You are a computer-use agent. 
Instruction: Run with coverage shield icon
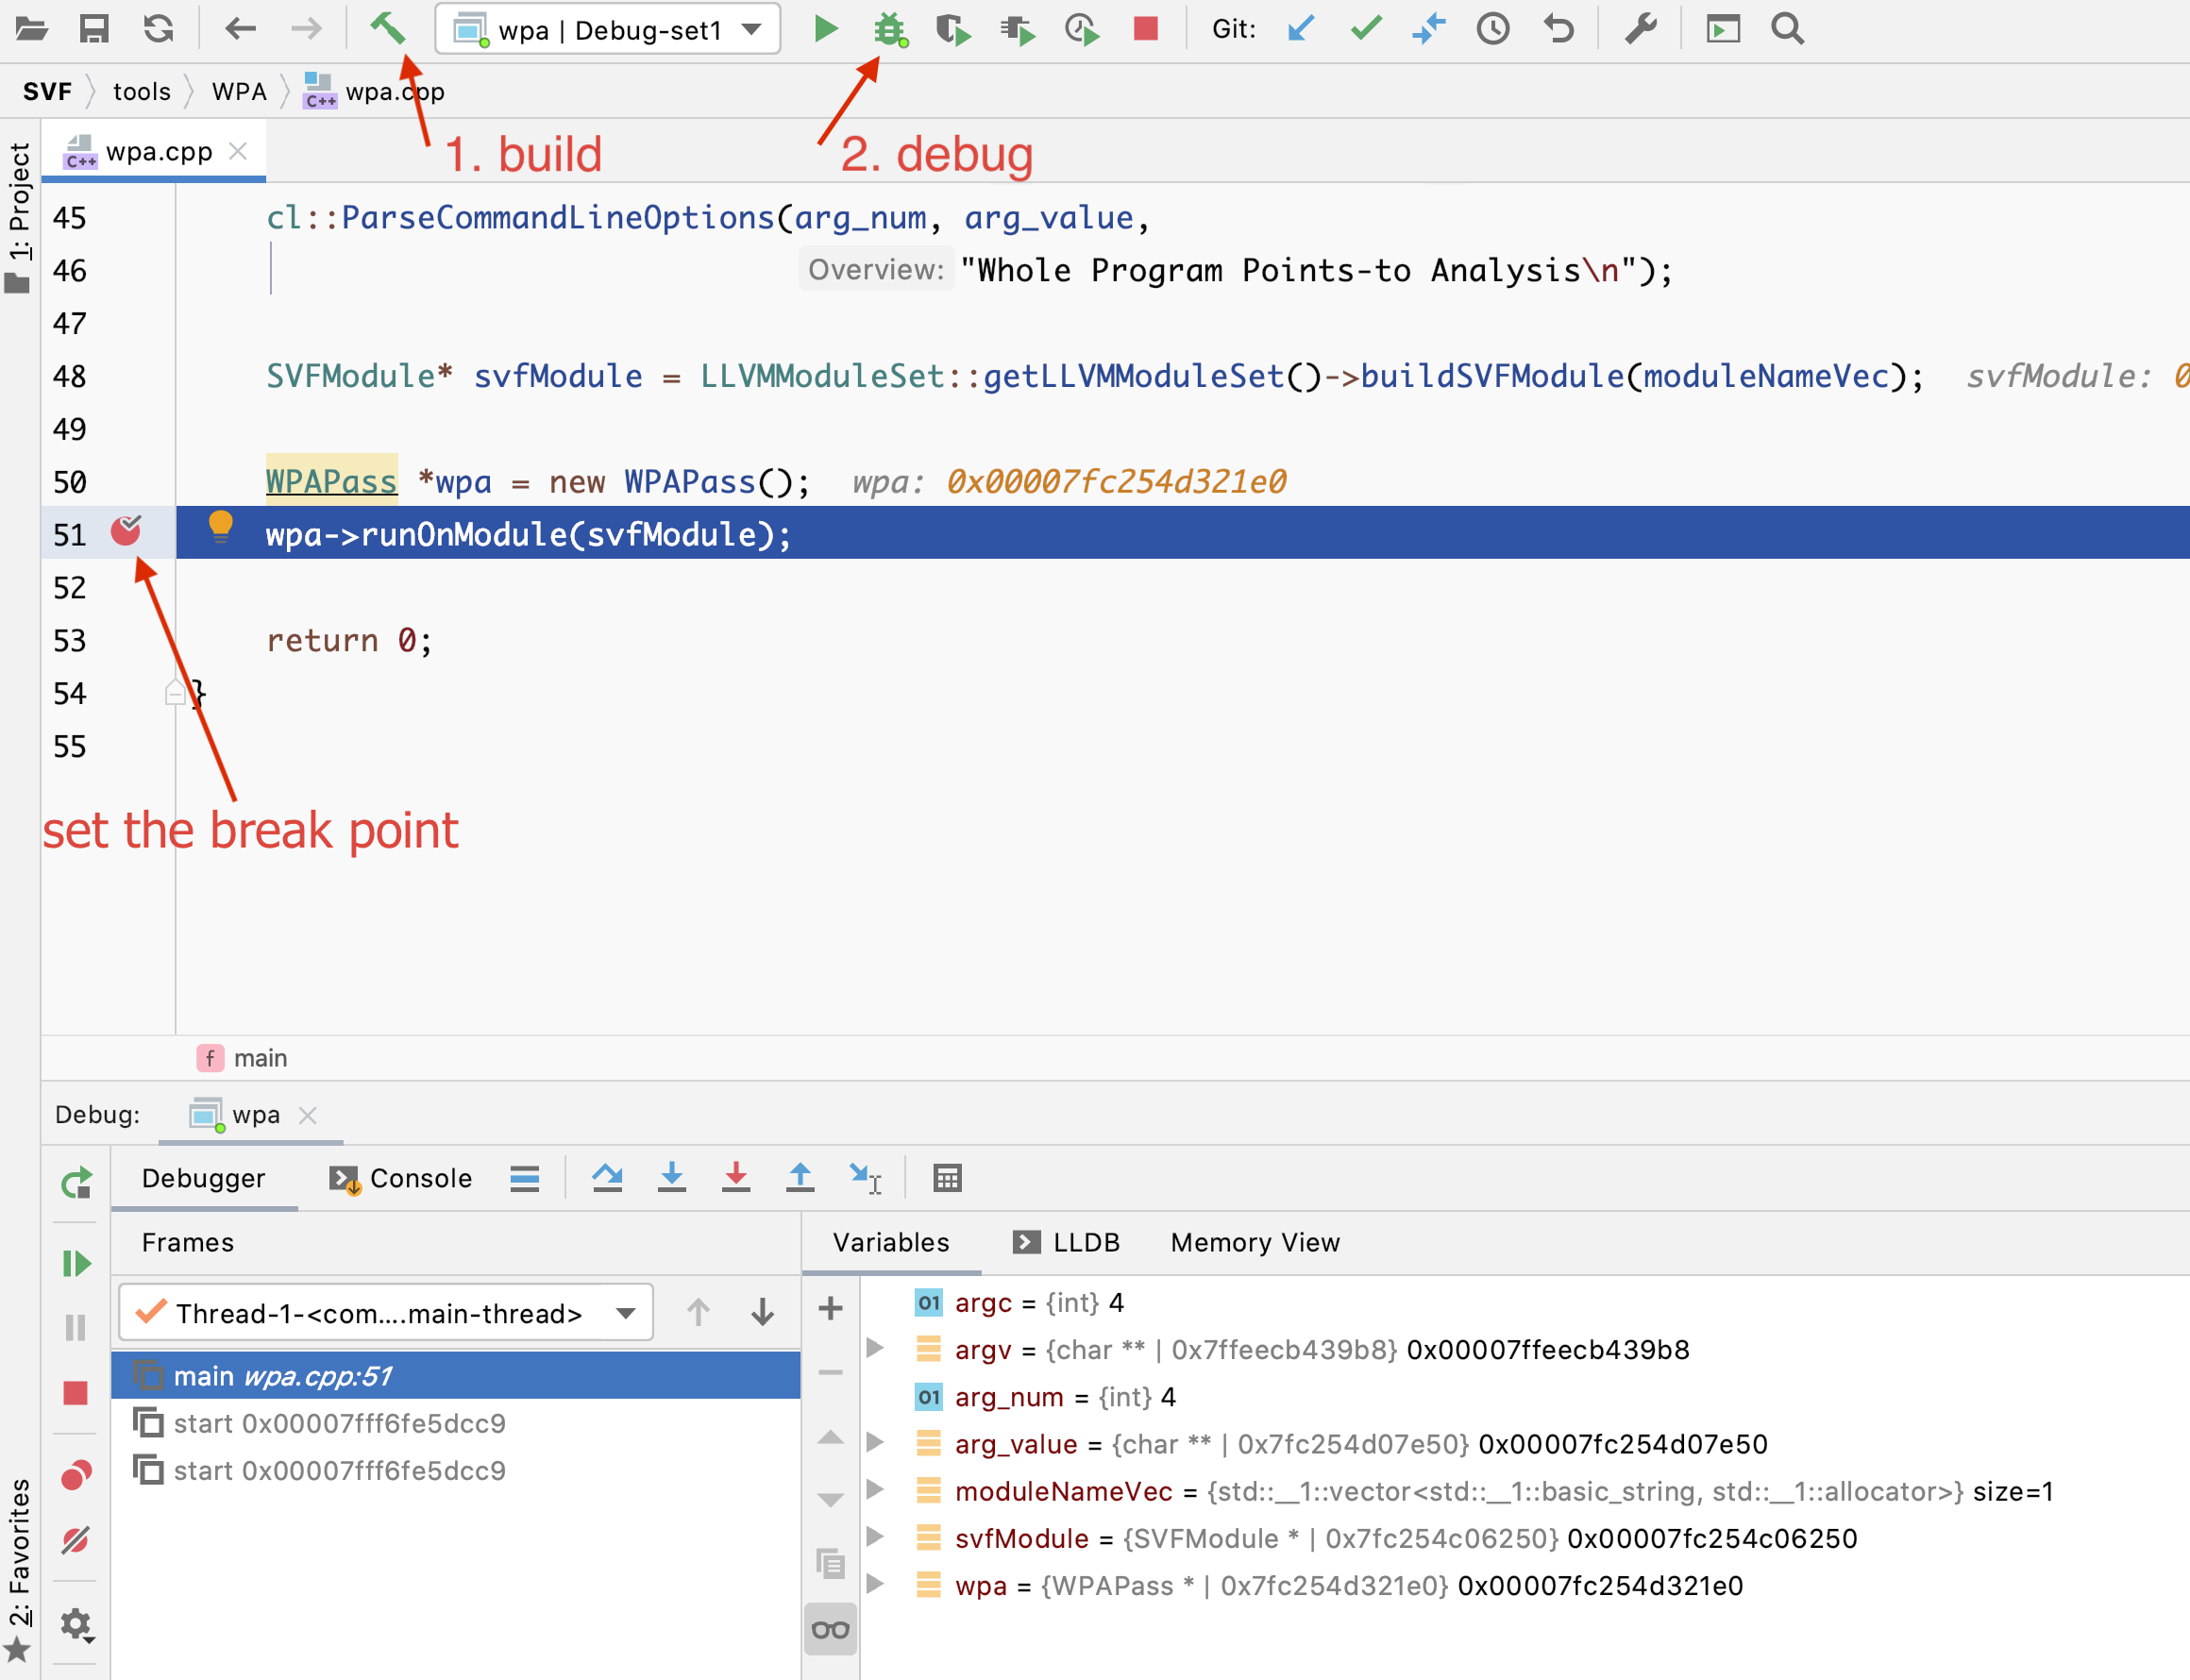point(953,30)
